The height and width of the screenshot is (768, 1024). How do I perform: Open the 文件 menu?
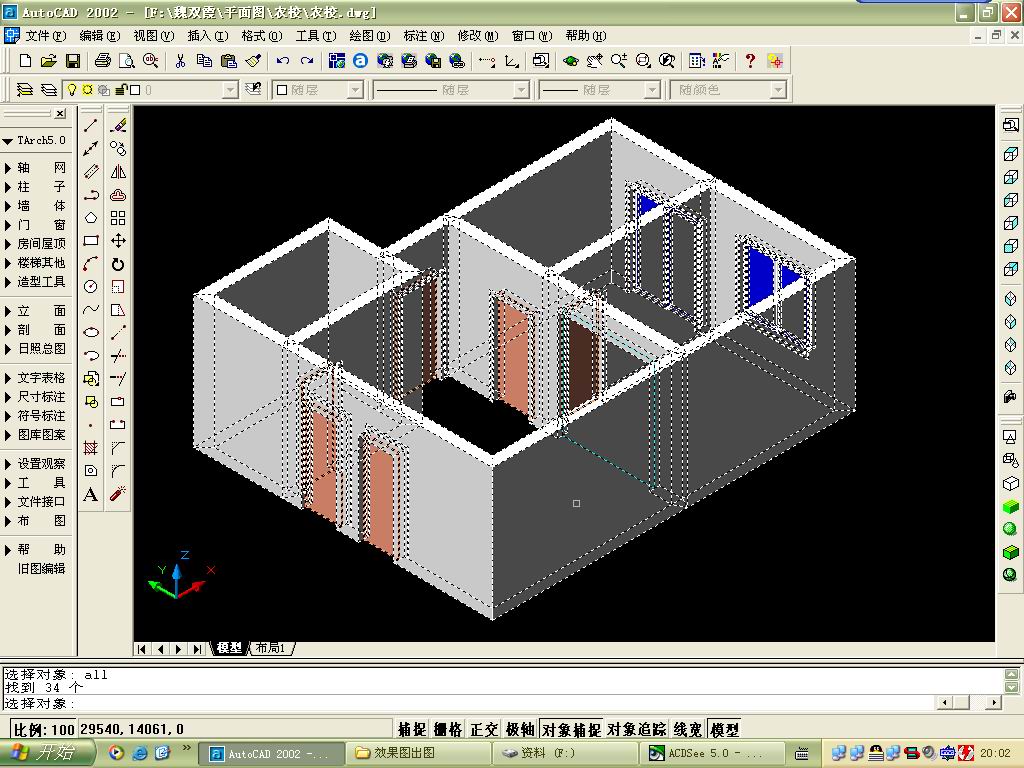46,35
